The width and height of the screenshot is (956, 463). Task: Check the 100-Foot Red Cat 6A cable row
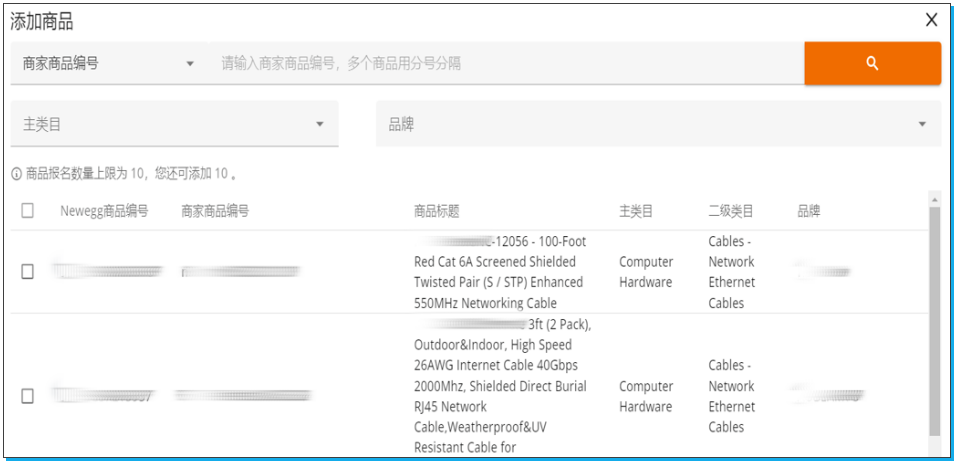pos(28,272)
